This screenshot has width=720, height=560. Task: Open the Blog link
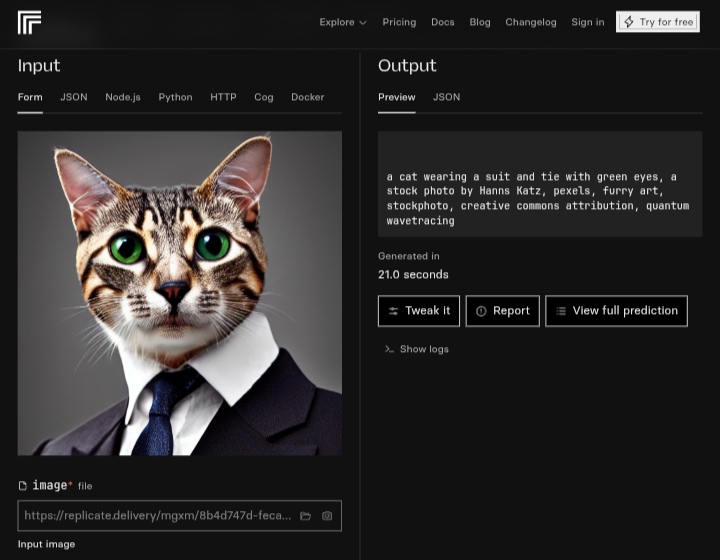[480, 22]
